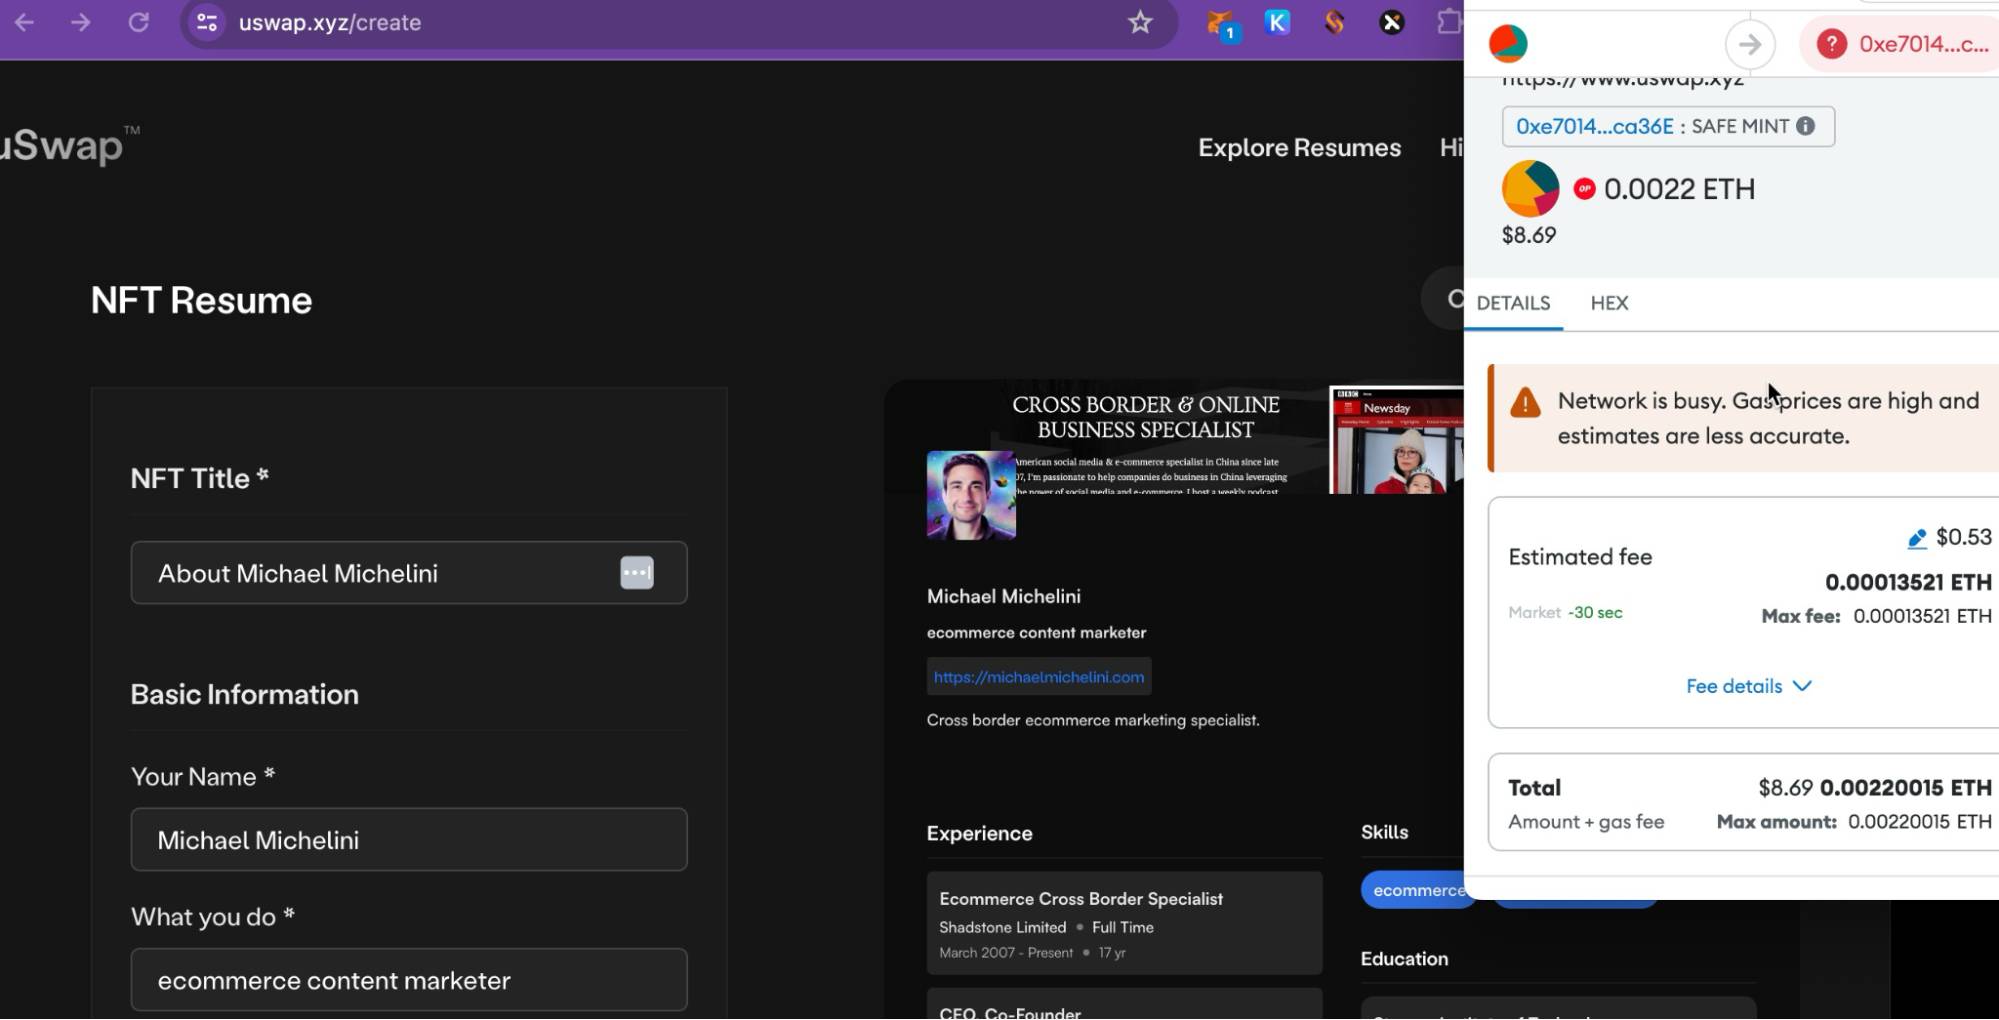Select the DETAILS tab
The image size is (1999, 1020).
pyautogui.click(x=1513, y=303)
